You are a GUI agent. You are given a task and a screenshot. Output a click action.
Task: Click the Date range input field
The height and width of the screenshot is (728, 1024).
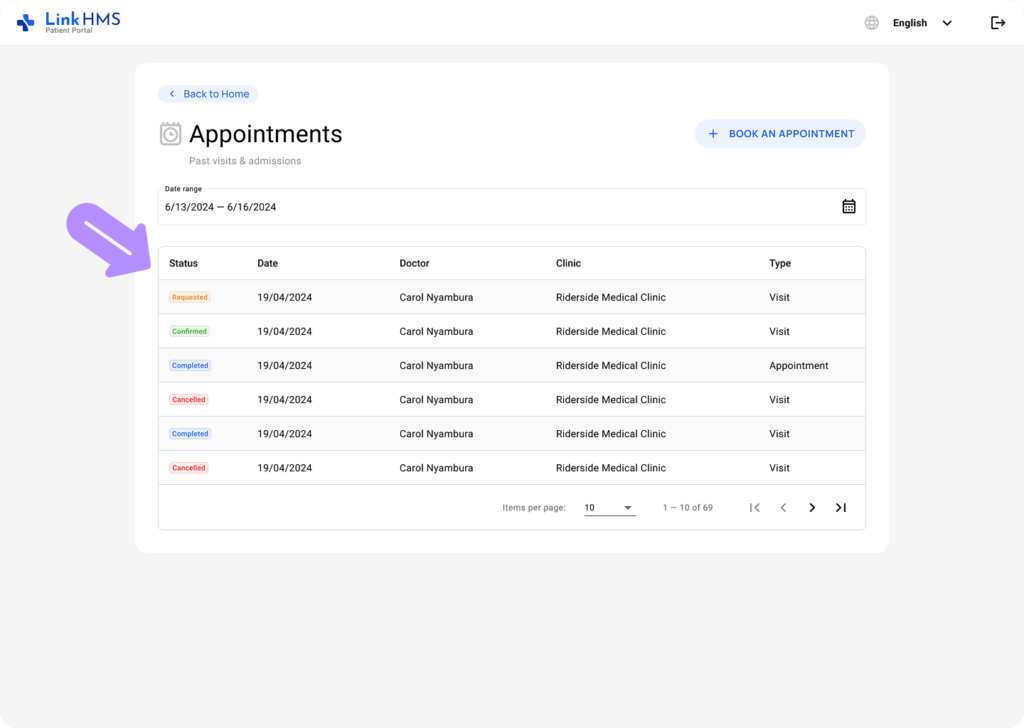click(x=511, y=207)
